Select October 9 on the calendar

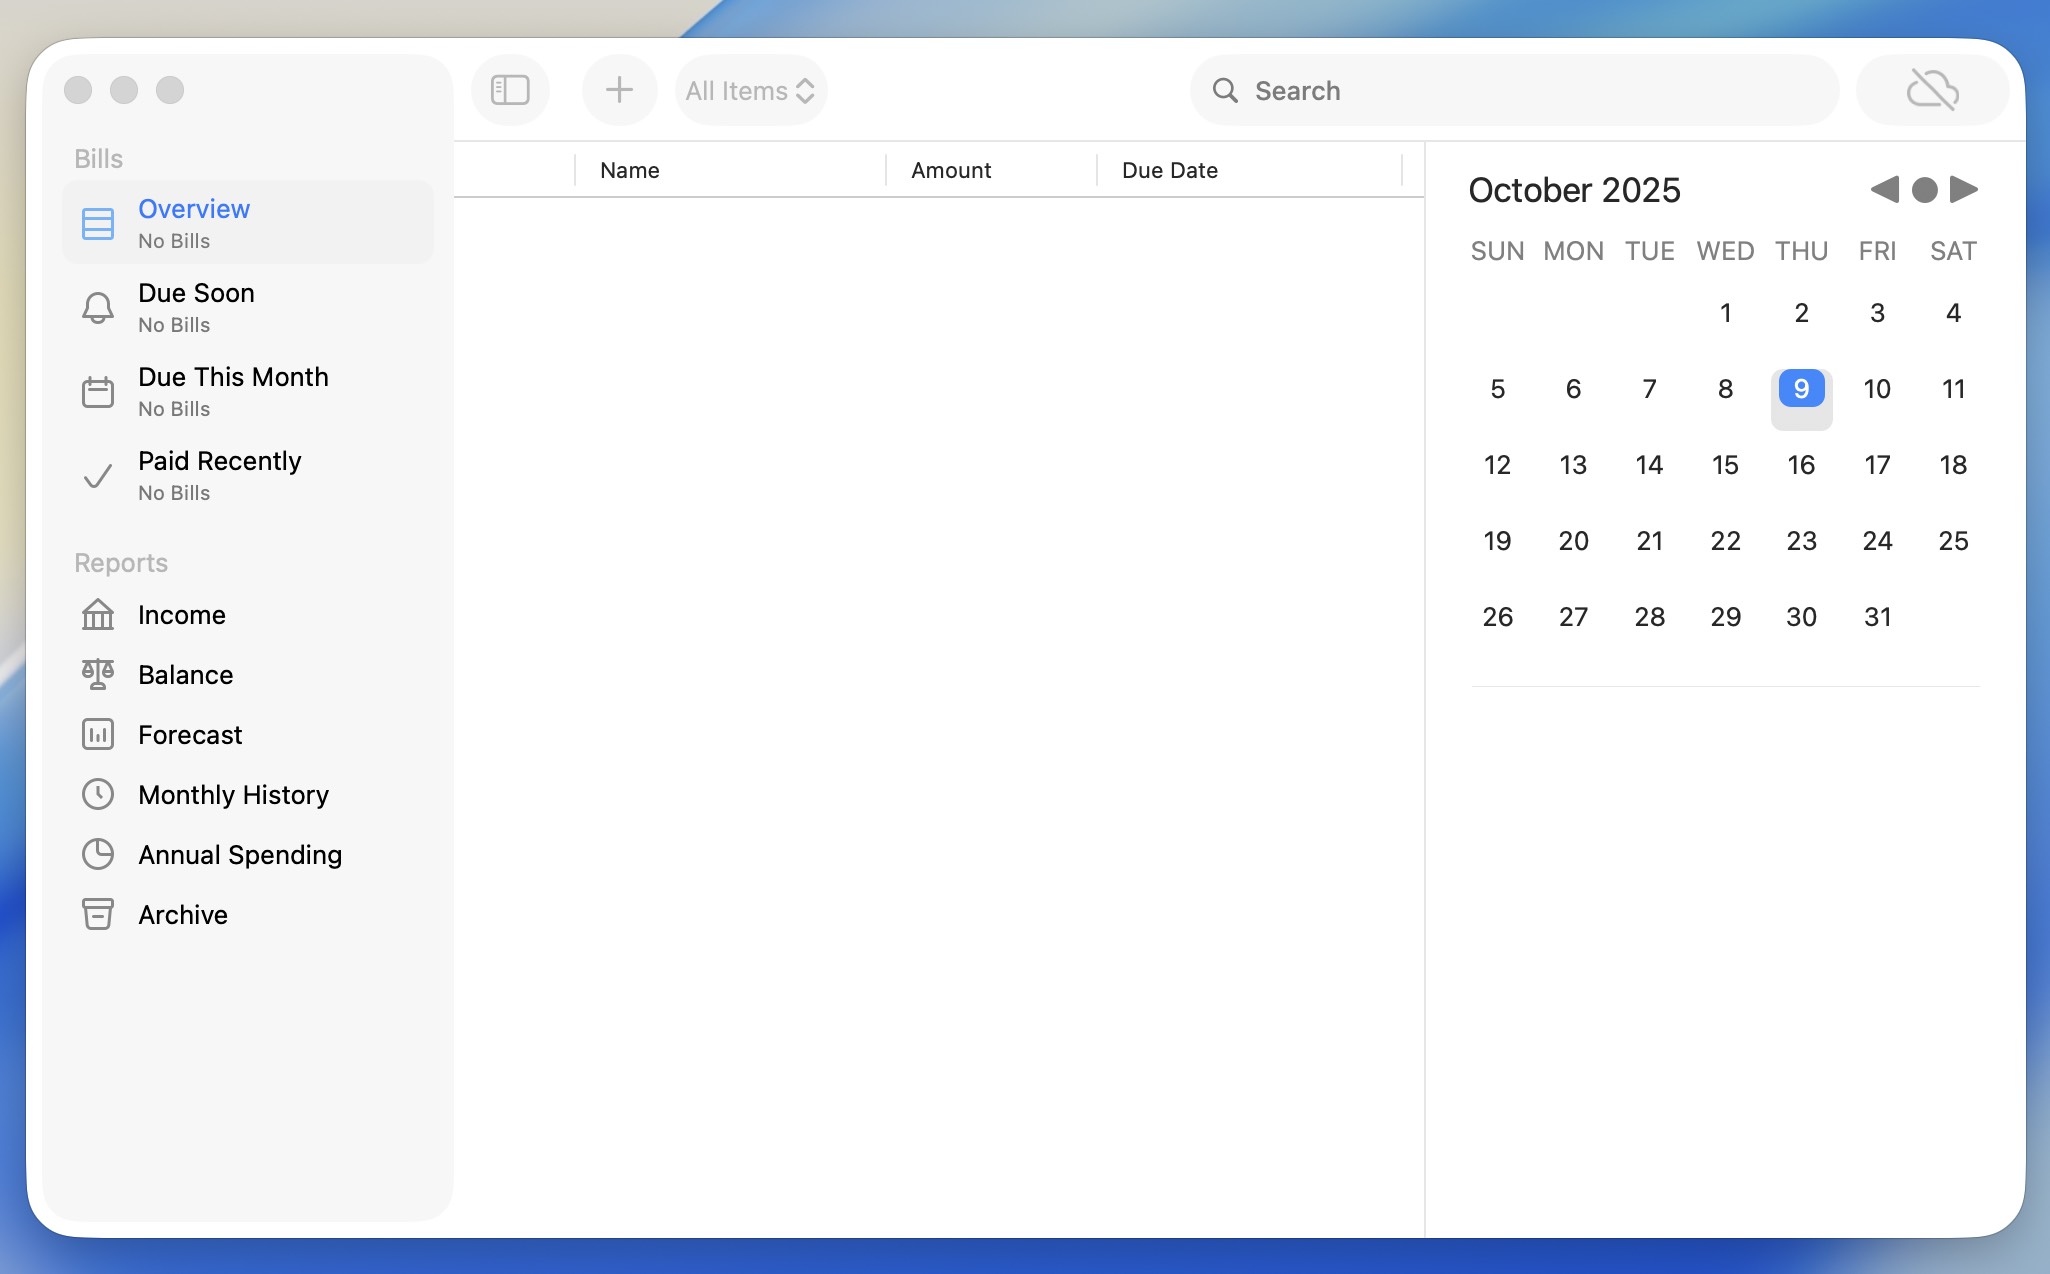[x=1800, y=389]
